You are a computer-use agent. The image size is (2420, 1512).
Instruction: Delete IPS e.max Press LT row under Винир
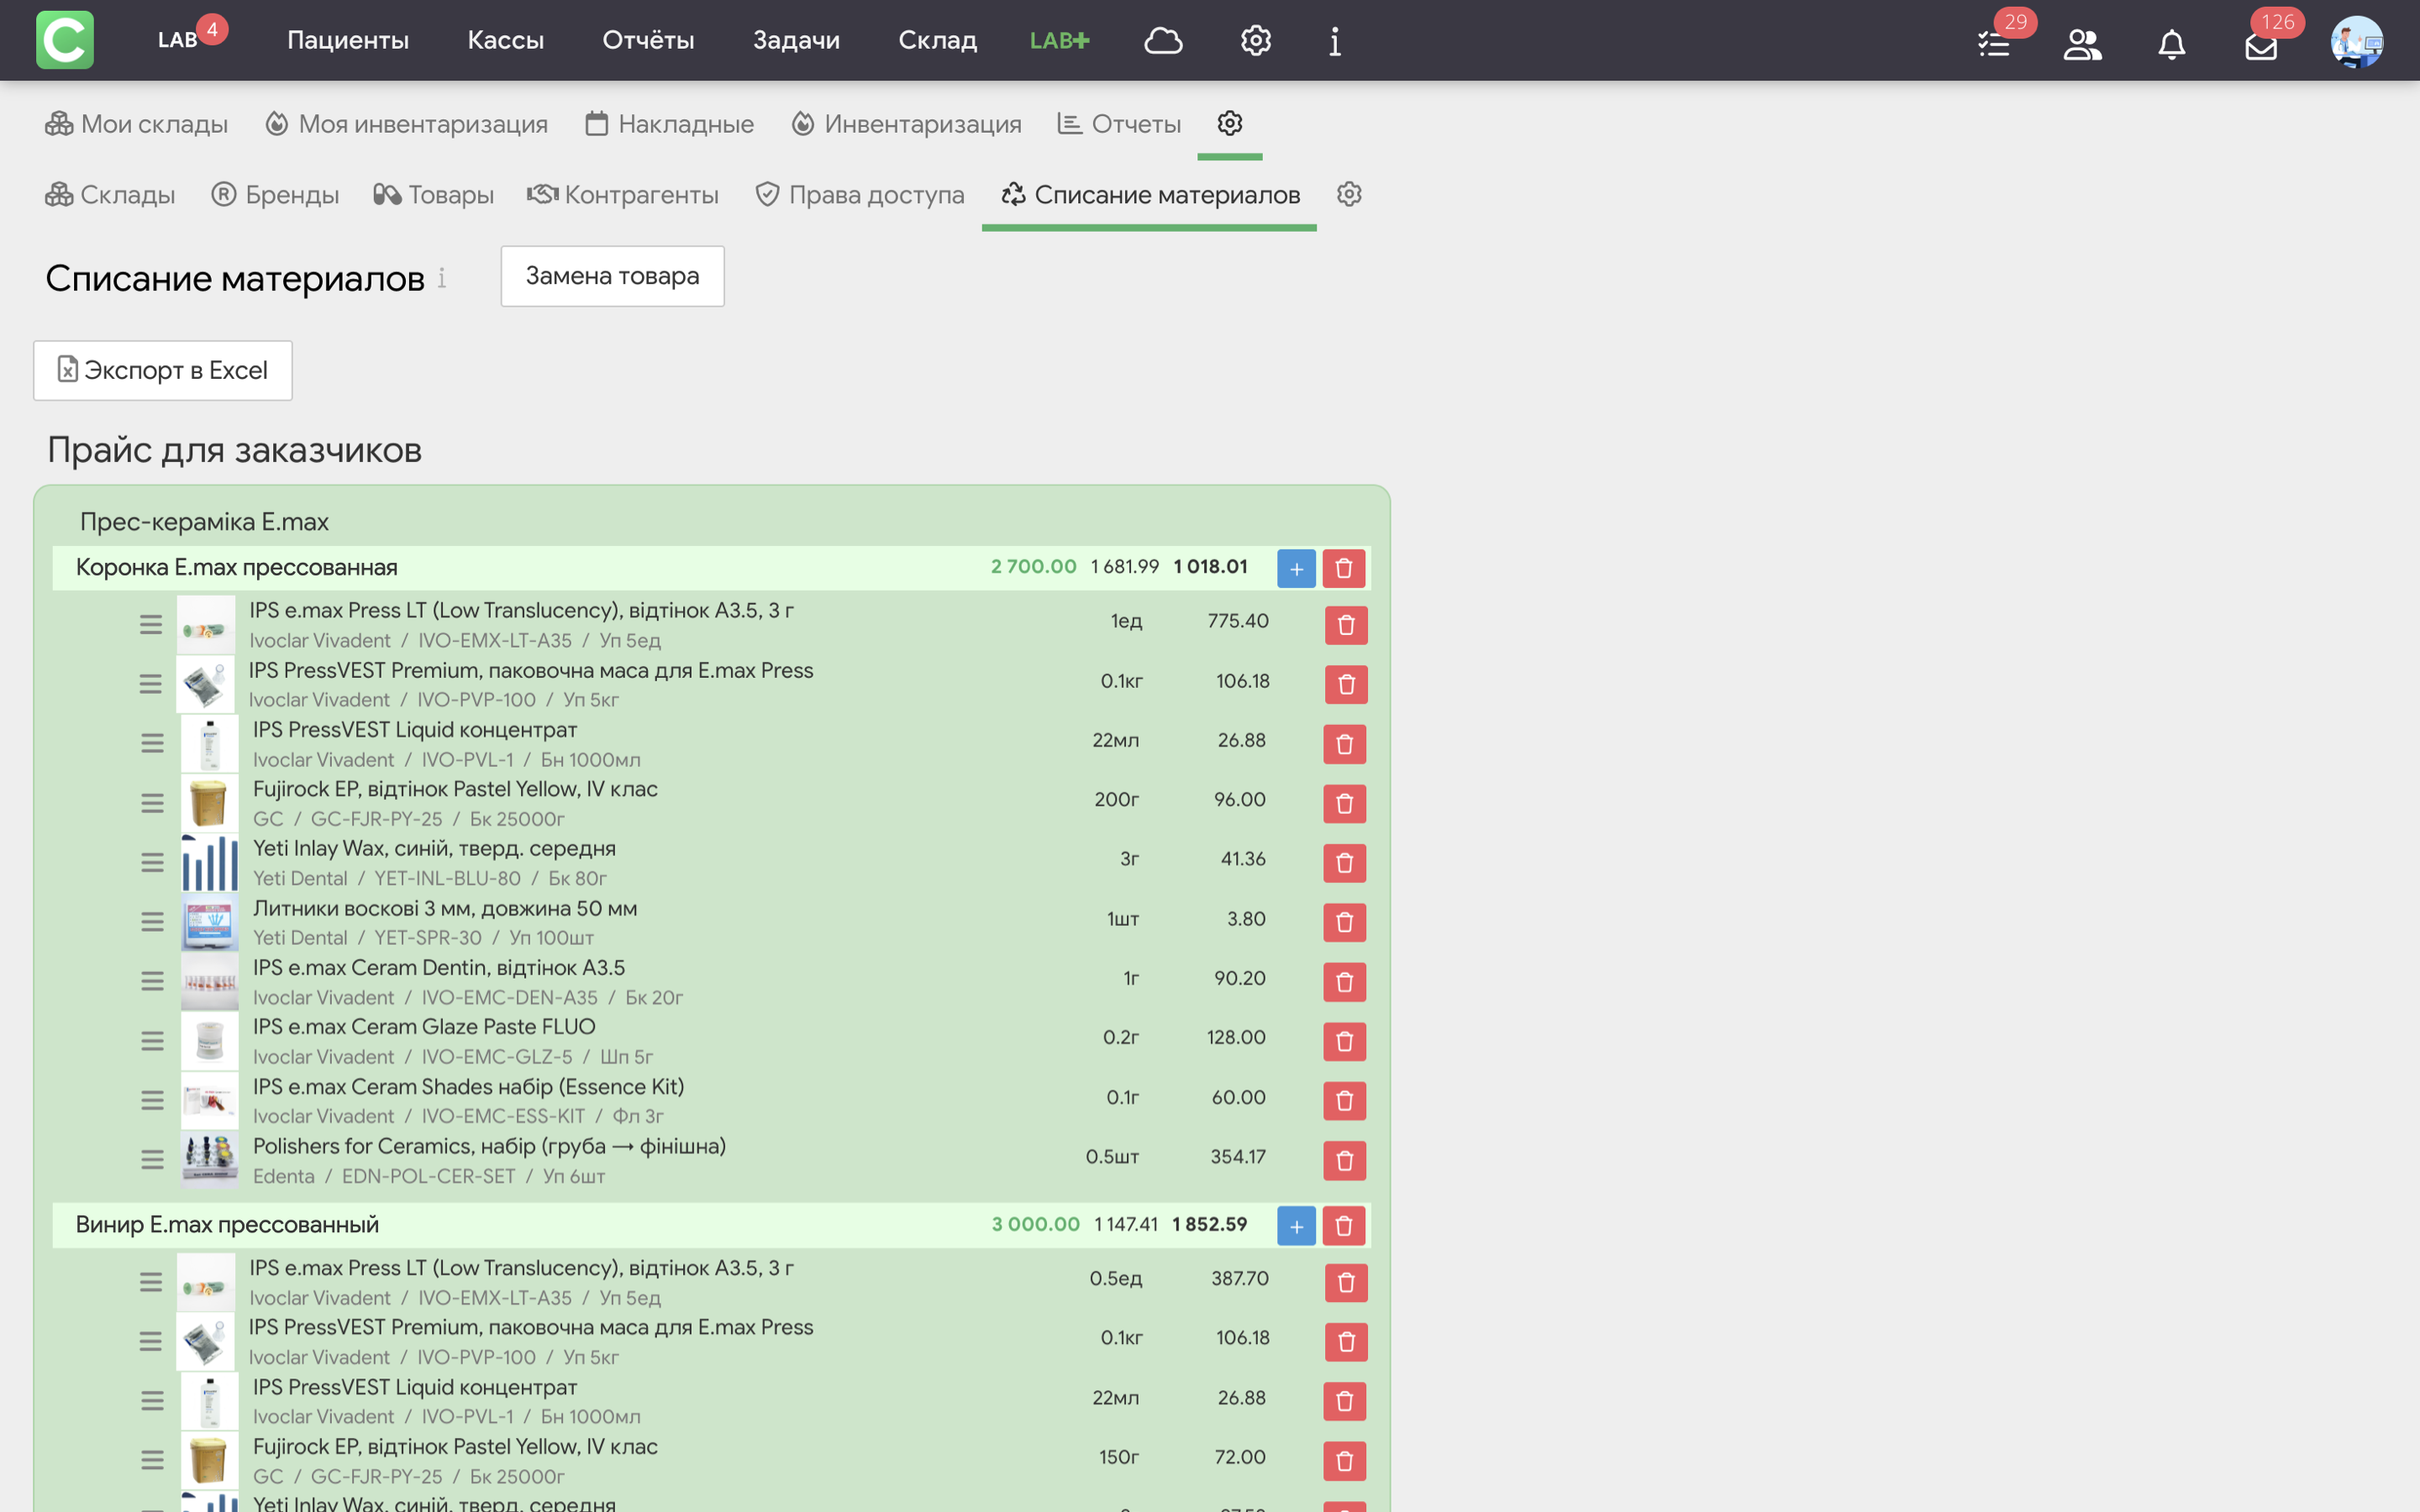click(1346, 1283)
